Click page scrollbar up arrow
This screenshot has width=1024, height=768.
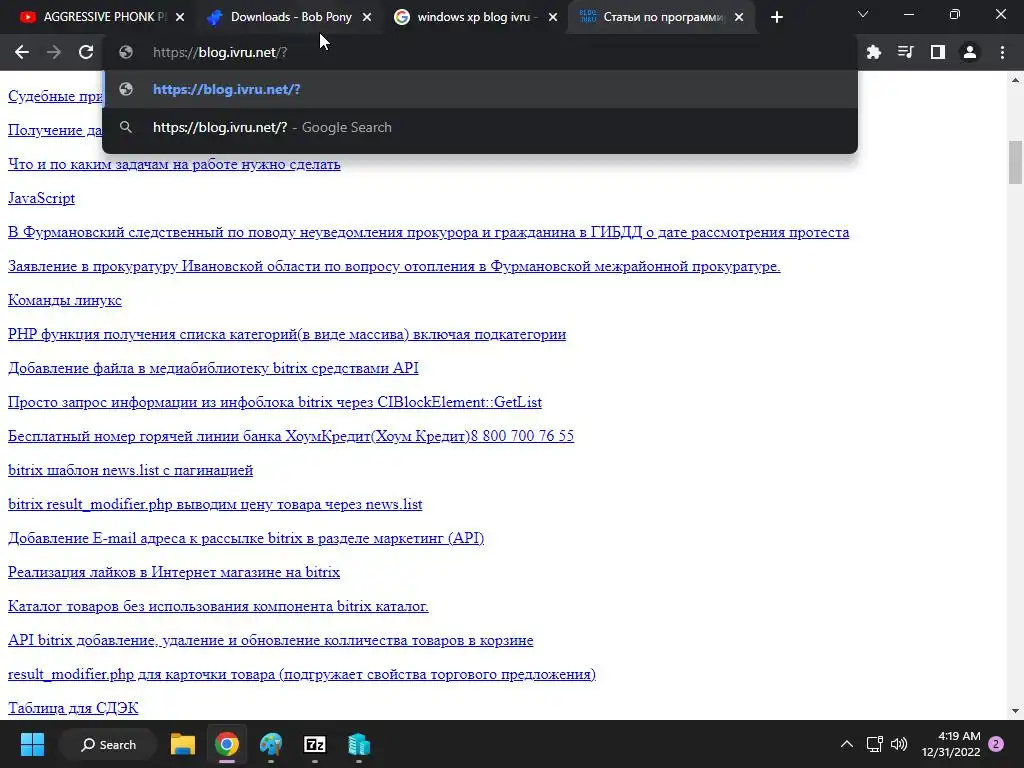click(x=1015, y=80)
